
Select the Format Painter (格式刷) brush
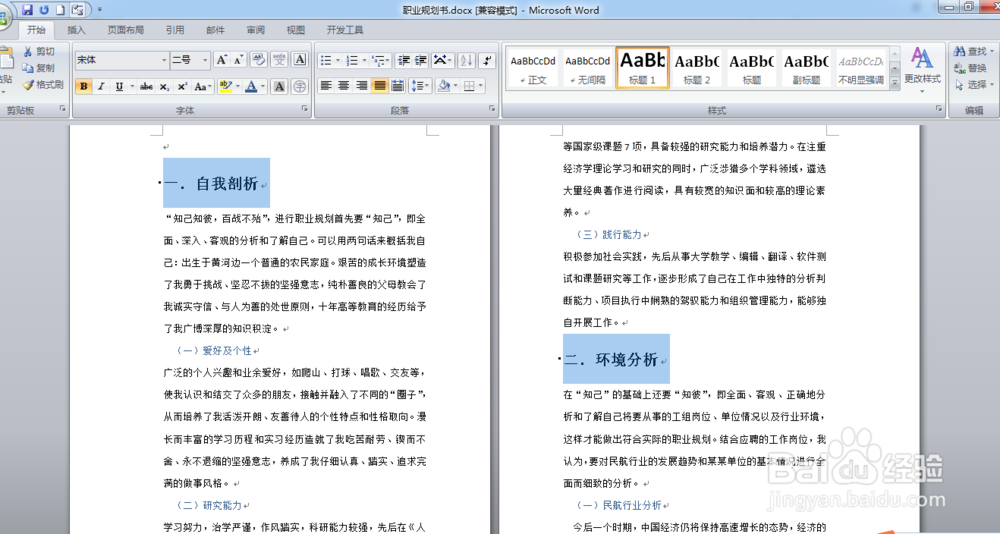click(43, 84)
